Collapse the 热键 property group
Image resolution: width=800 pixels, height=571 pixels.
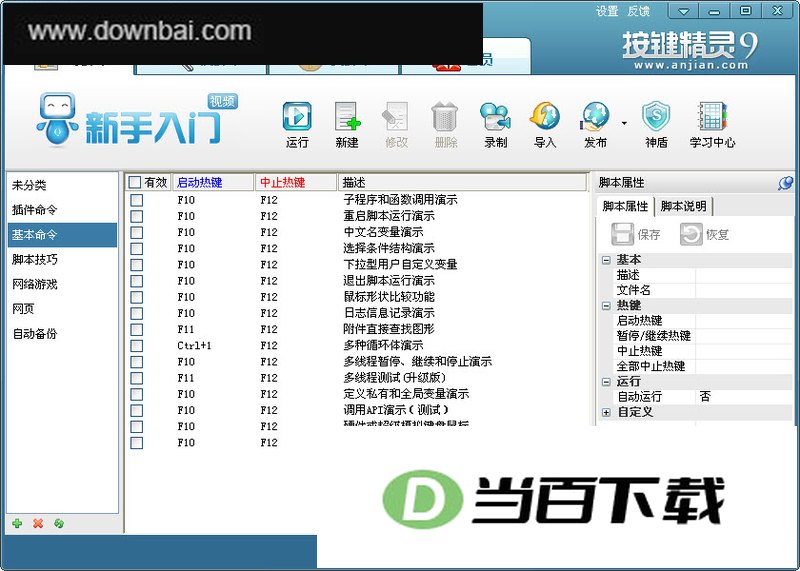[x=606, y=306]
